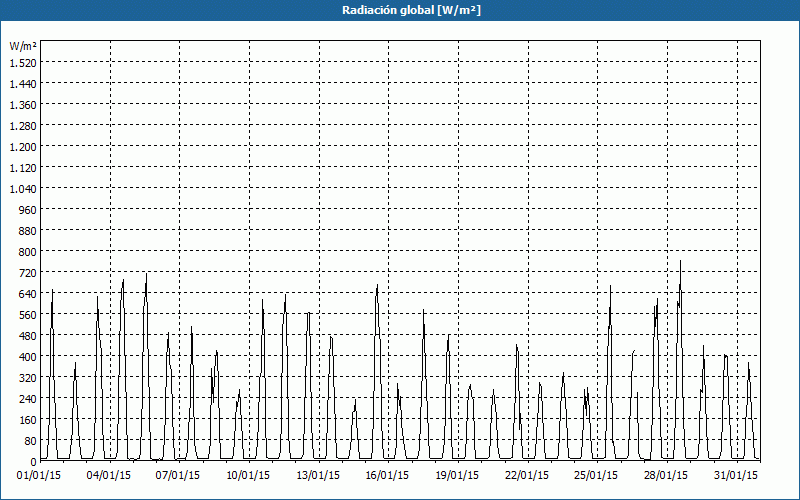
Task: Click the 1.360 y-axis label
Action: pos(23,105)
